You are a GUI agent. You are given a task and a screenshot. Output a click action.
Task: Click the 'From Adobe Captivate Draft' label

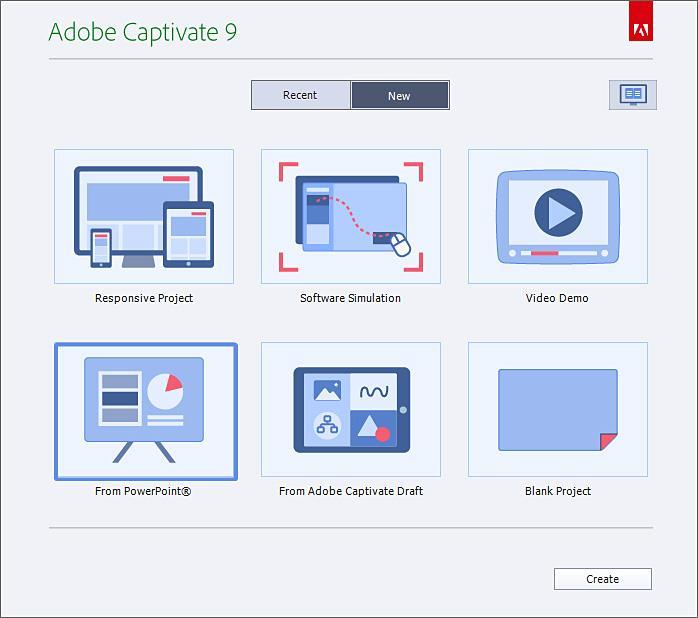click(x=351, y=491)
